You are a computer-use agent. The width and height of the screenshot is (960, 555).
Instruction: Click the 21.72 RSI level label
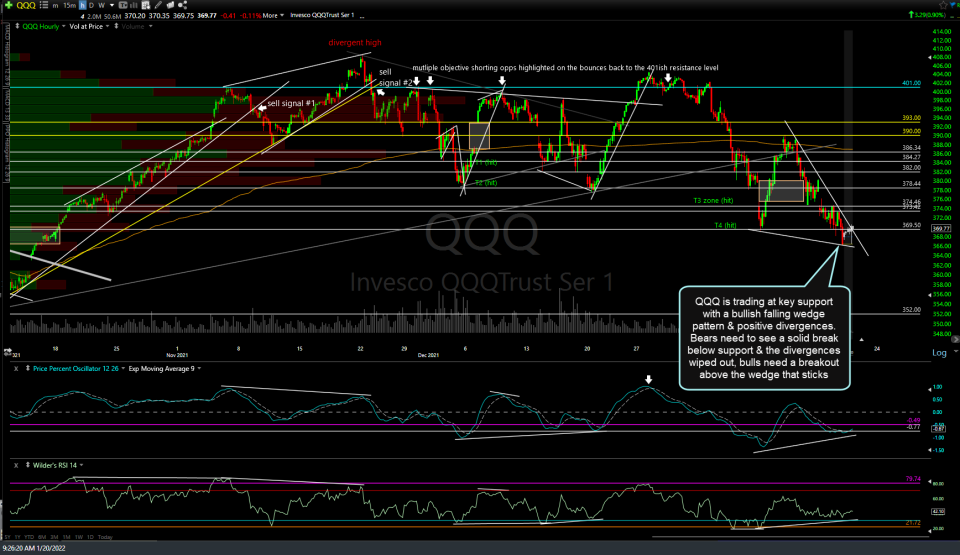(x=913, y=523)
